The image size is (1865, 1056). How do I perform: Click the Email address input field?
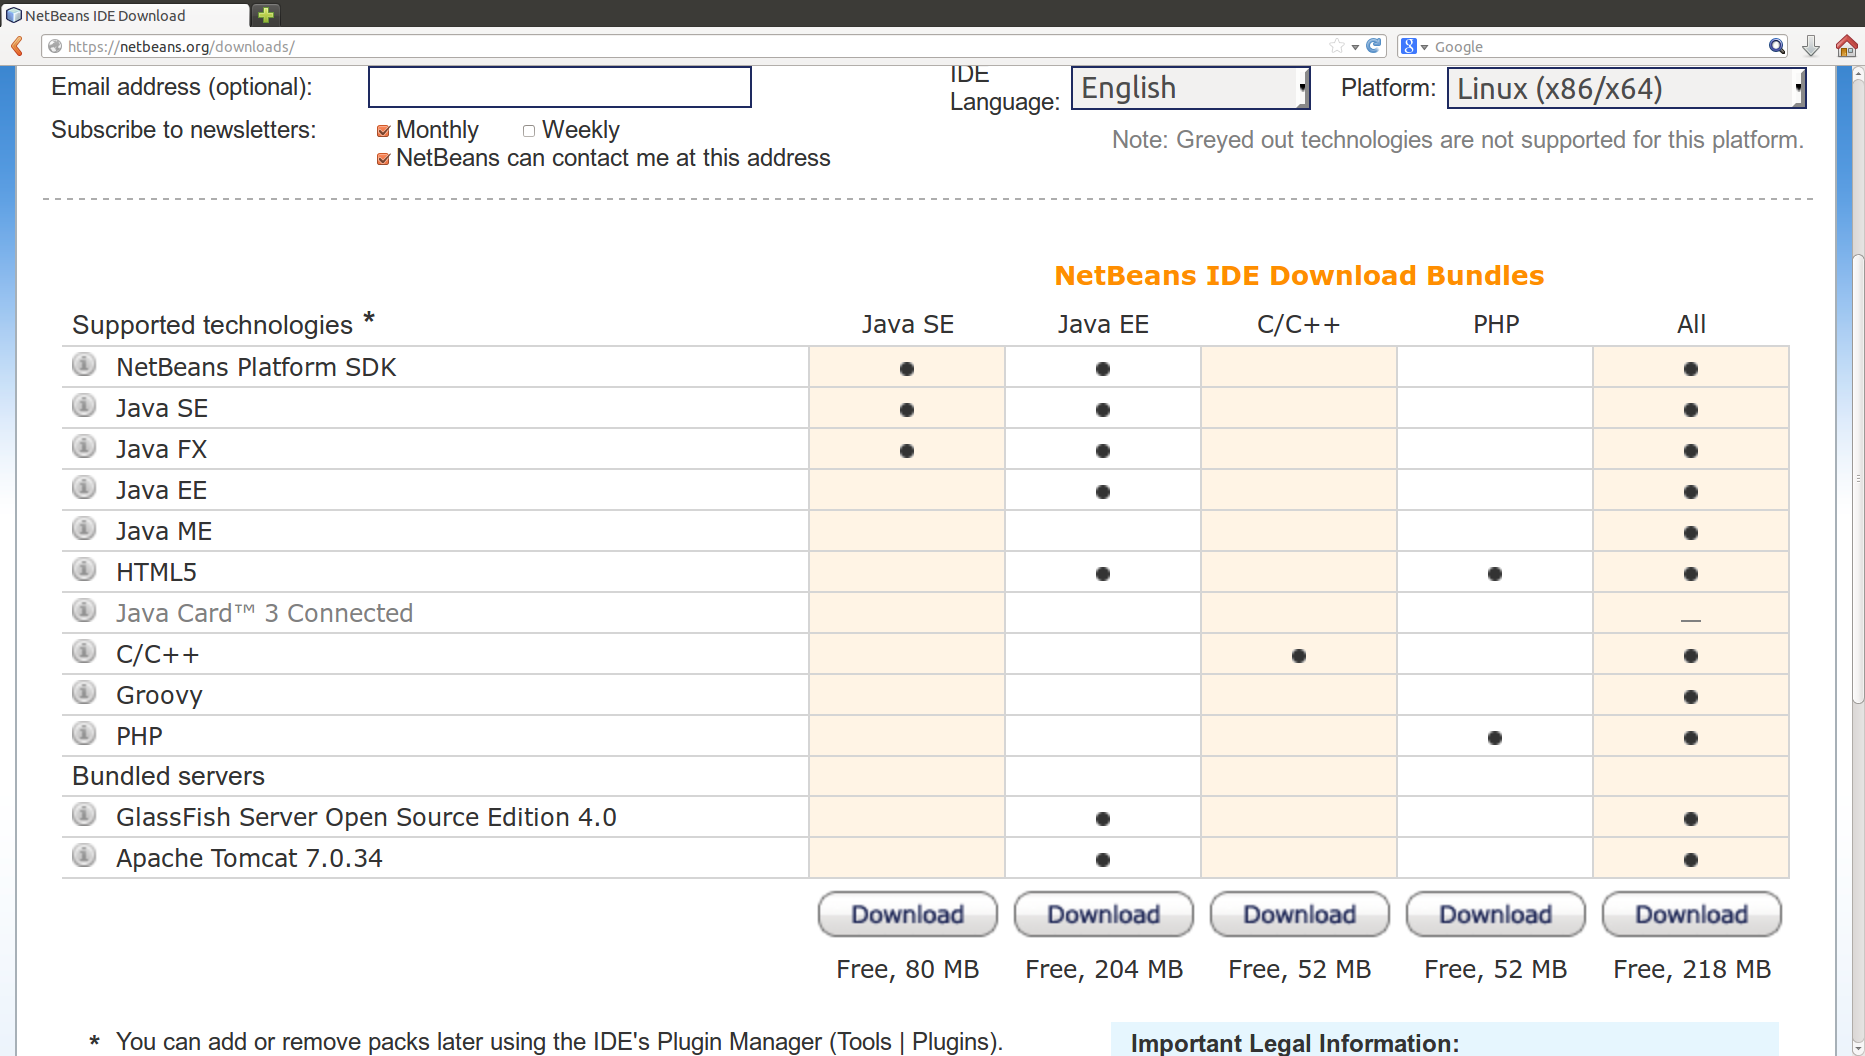tap(560, 87)
